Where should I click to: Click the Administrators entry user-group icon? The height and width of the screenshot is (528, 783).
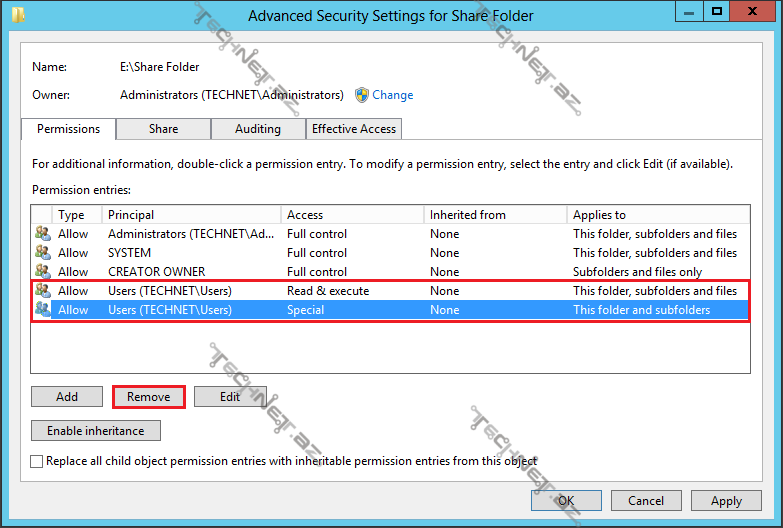coord(42,234)
